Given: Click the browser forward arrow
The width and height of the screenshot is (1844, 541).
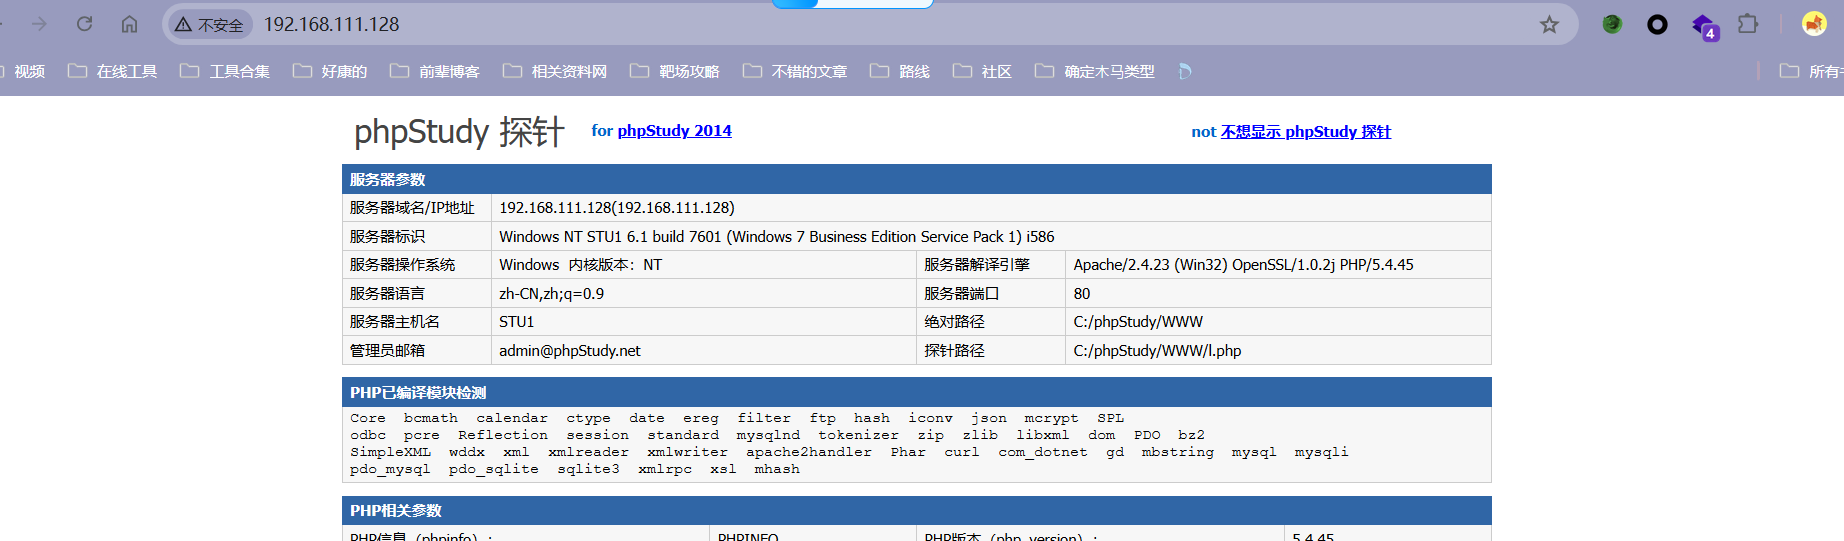Looking at the screenshot, I should coord(39,24).
